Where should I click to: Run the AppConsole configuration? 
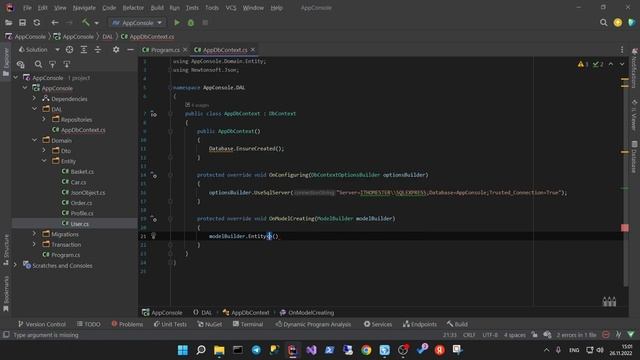(x=177, y=23)
